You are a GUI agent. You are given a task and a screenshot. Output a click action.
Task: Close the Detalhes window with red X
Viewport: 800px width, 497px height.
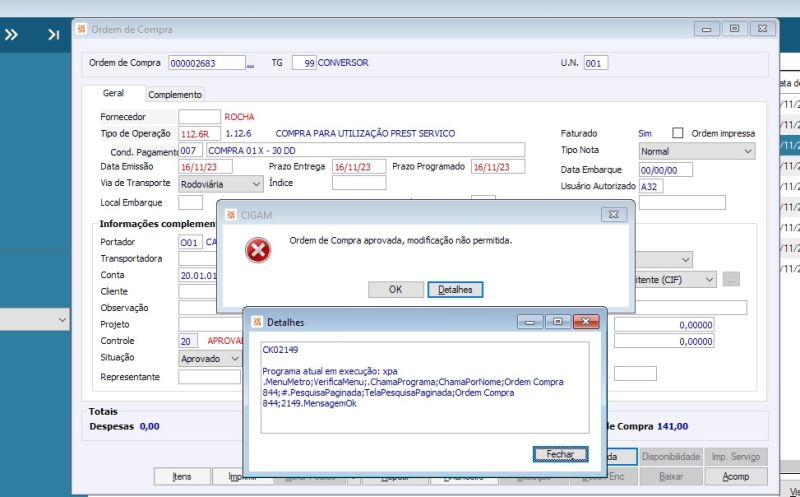click(x=586, y=321)
